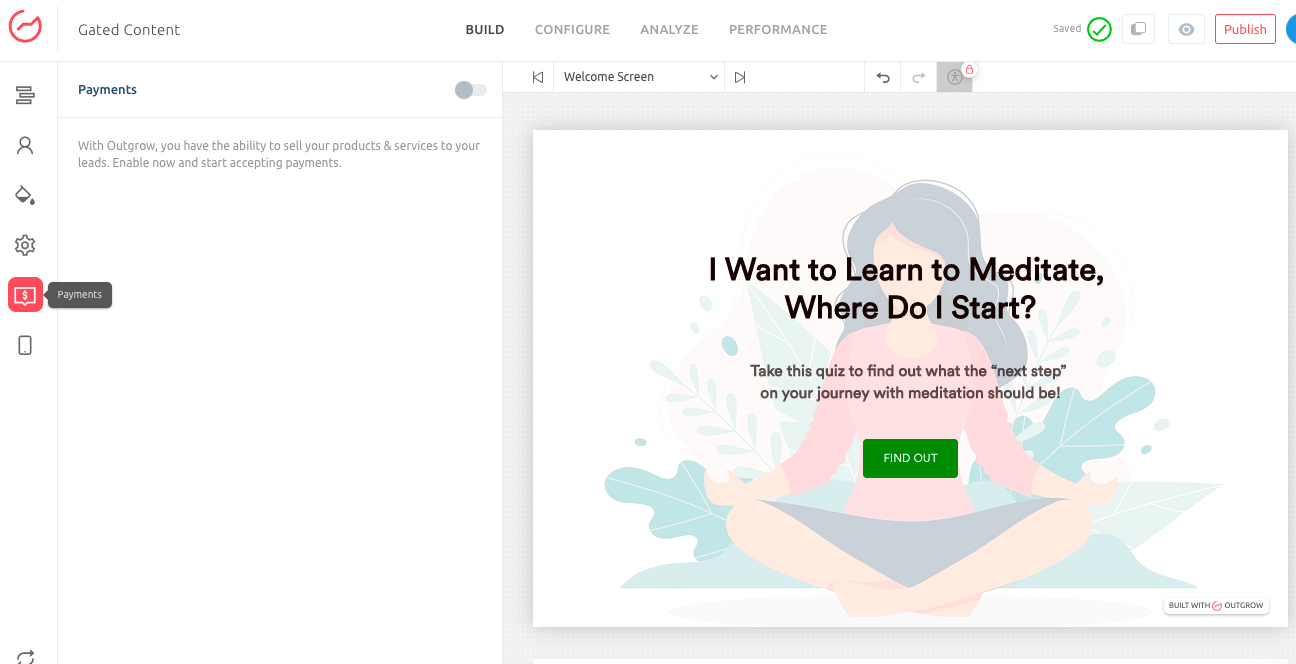The height and width of the screenshot is (664, 1296).
Task: Switch to the Analyze tab
Action: point(669,30)
